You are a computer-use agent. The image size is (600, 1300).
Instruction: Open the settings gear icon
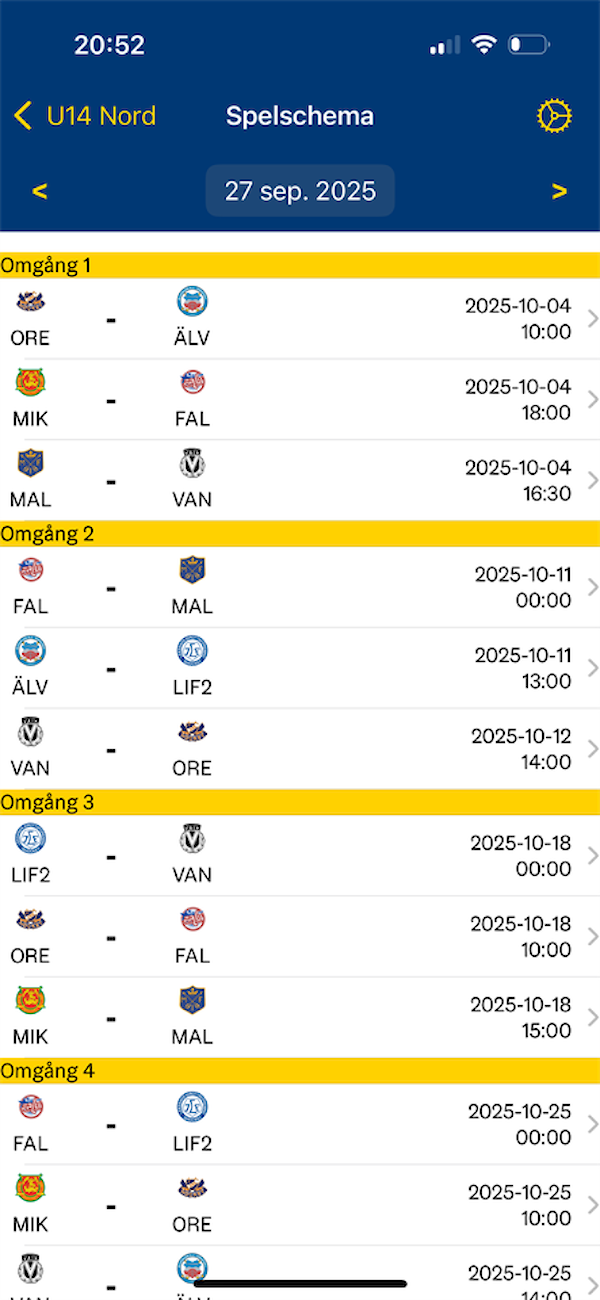(x=553, y=117)
